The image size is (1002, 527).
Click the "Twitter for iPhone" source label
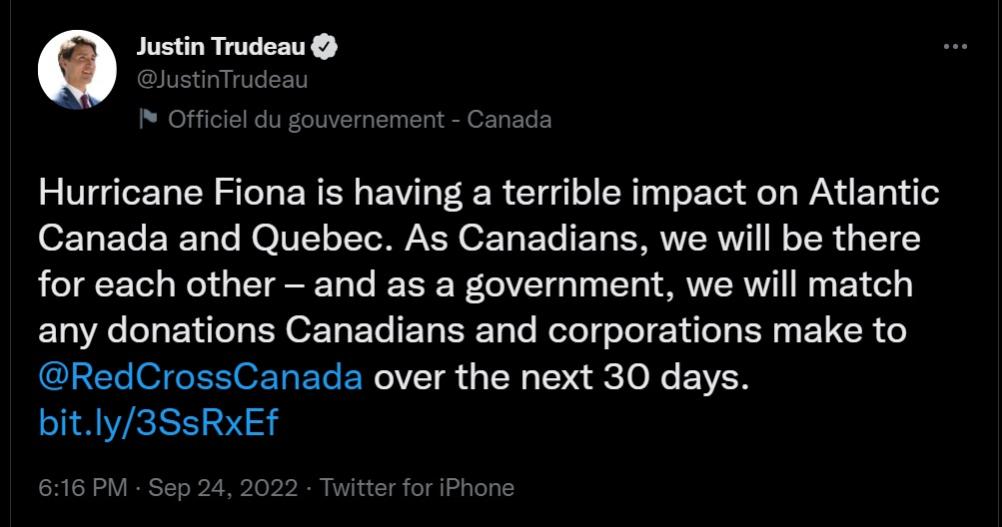click(x=417, y=488)
